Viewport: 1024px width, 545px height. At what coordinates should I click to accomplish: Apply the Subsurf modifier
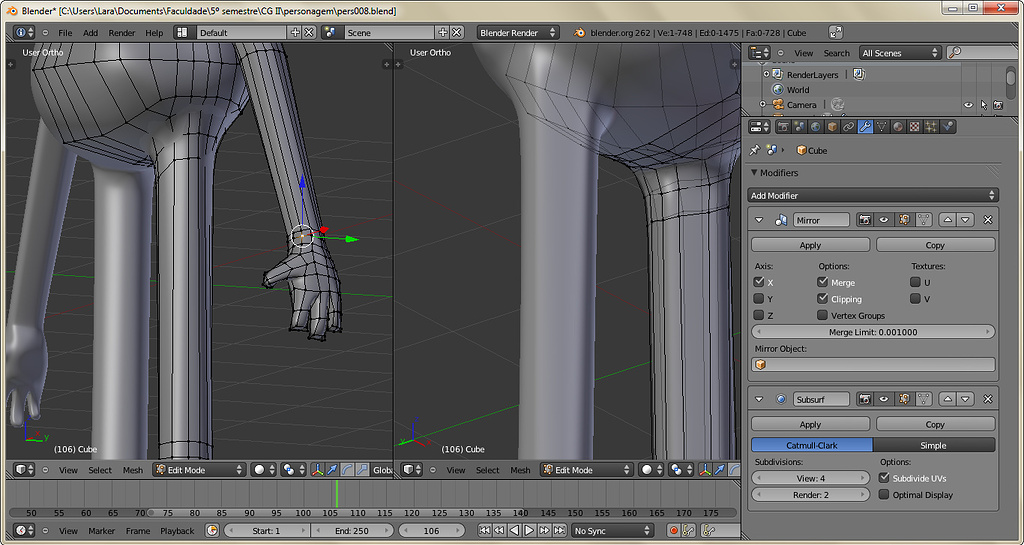coord(810,424)
